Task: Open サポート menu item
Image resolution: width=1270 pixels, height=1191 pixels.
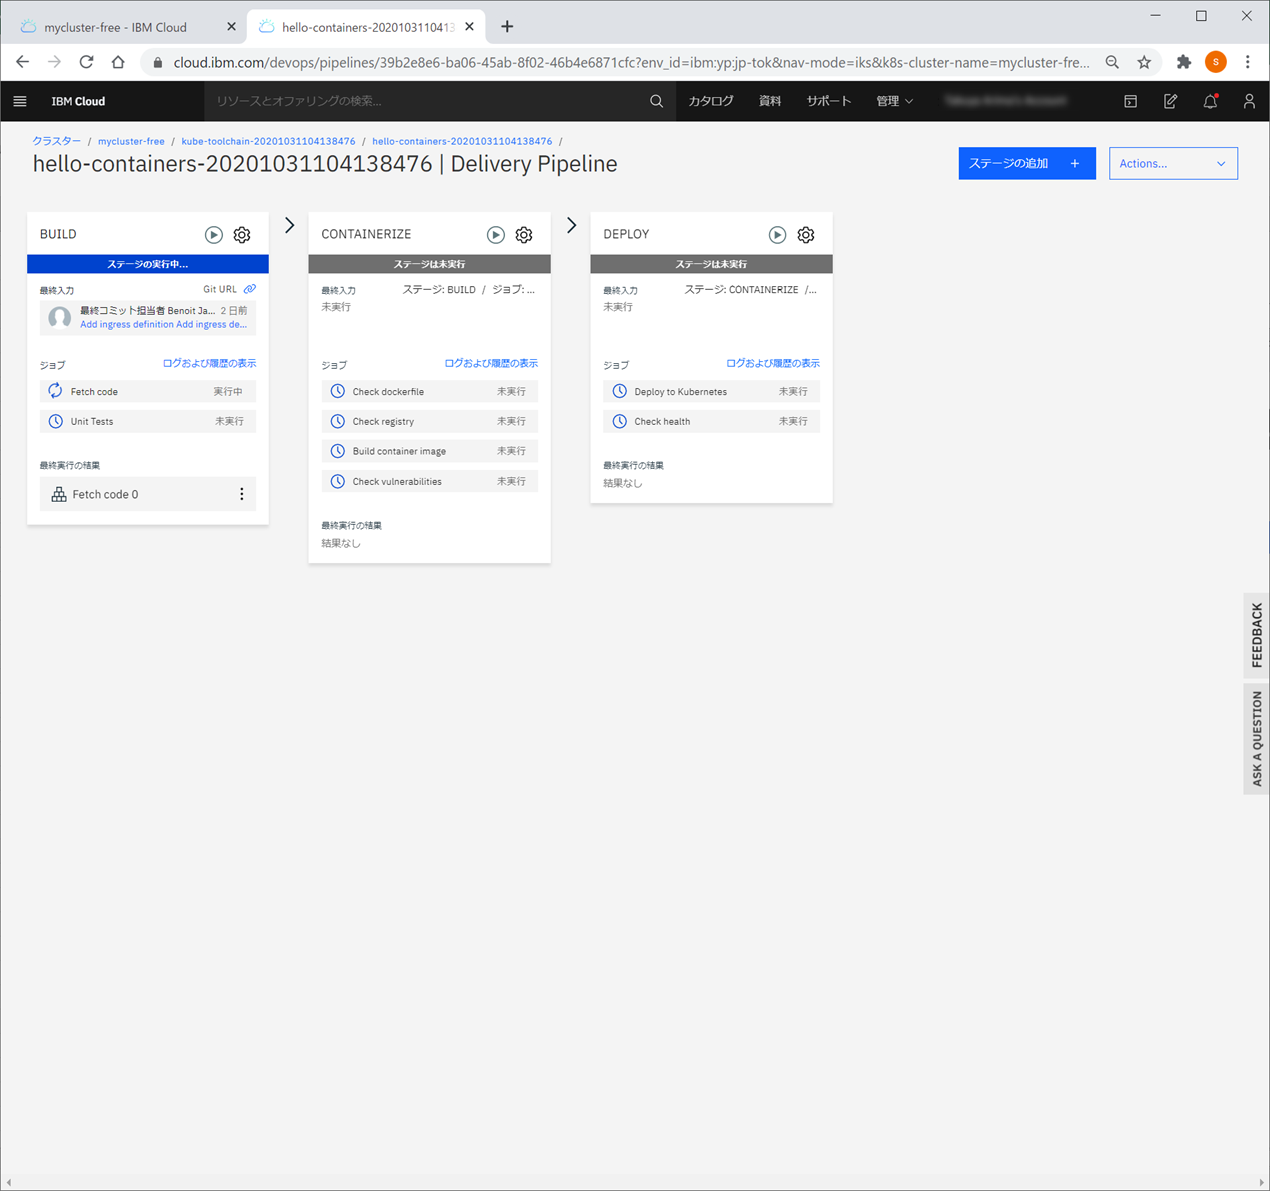Action: (829, 101)
